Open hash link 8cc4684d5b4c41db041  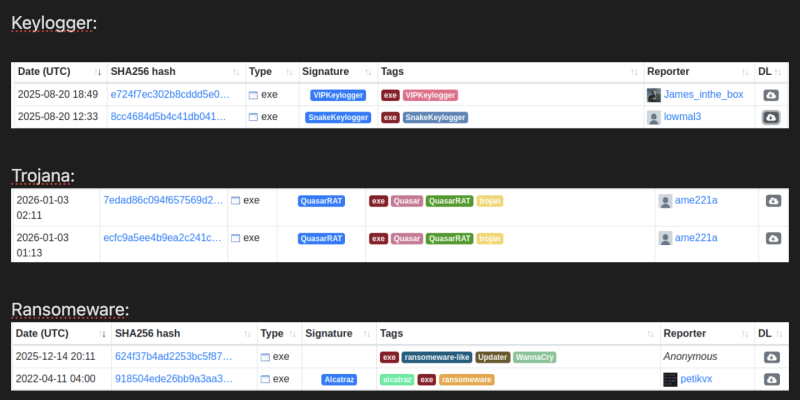[168, 117]
